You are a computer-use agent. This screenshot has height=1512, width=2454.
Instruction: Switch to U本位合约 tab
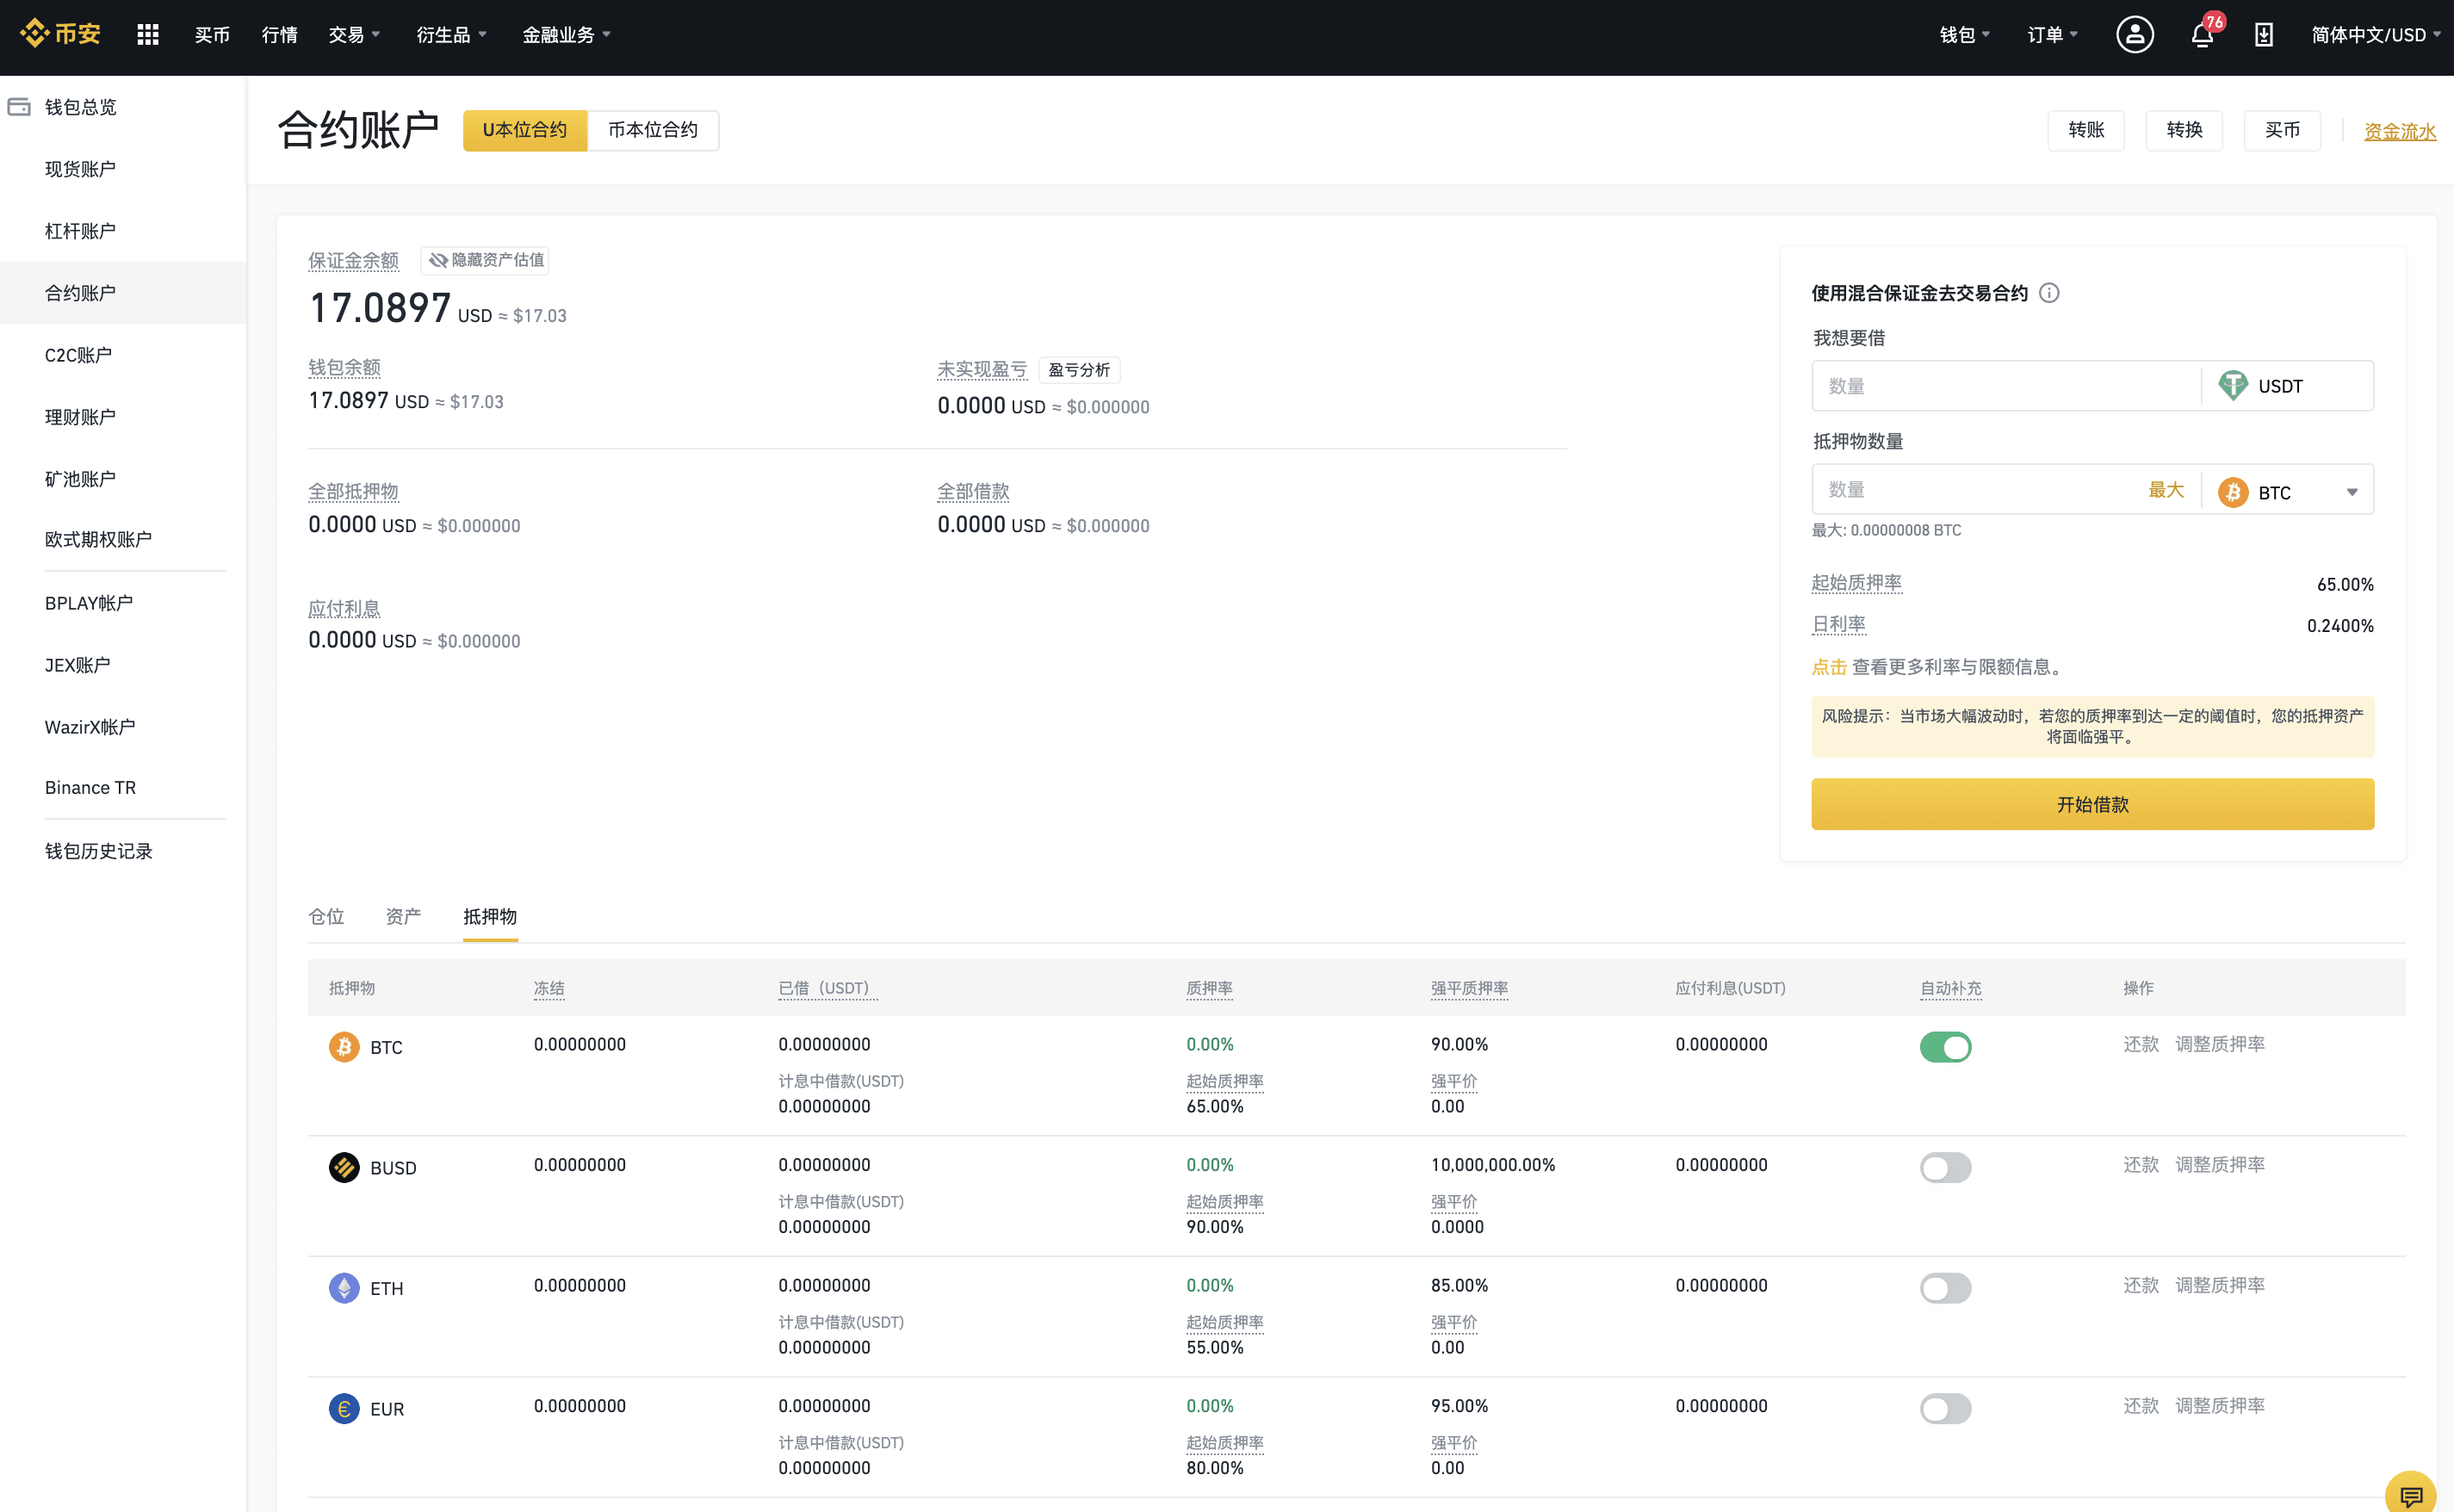click(x=525, y=130)
